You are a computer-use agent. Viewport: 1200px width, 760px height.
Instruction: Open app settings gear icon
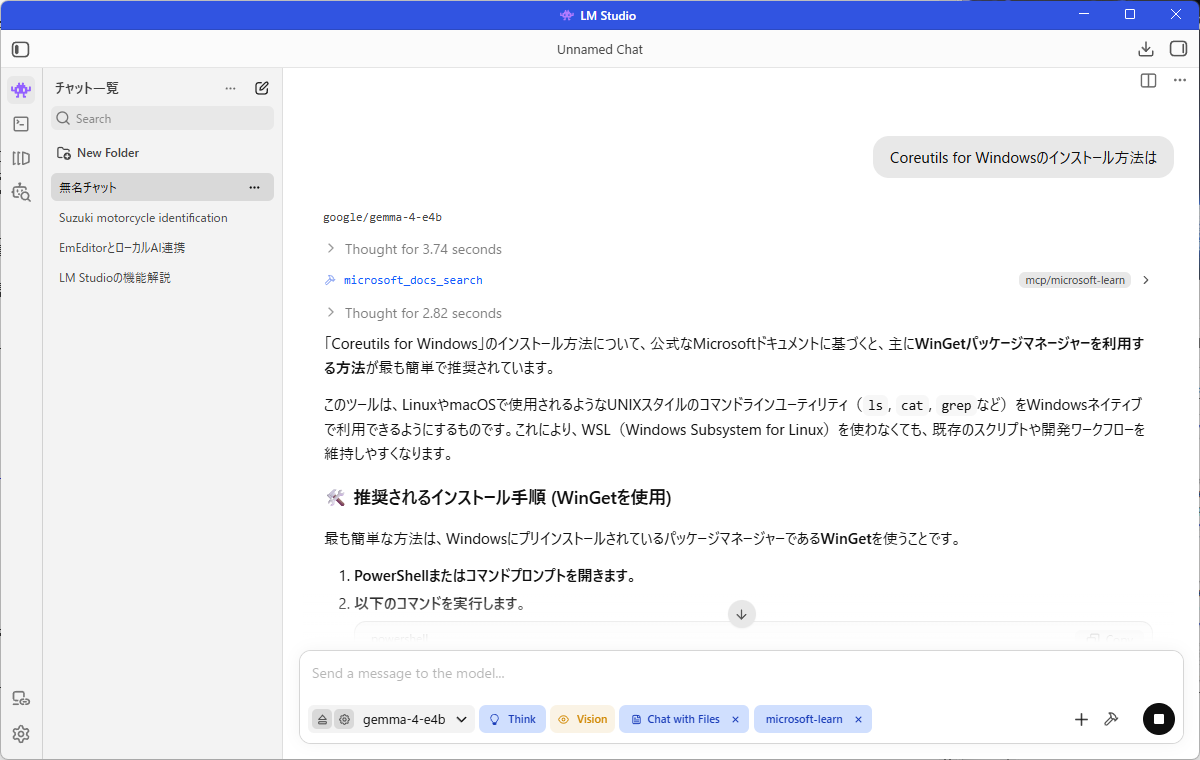point(21,734)
